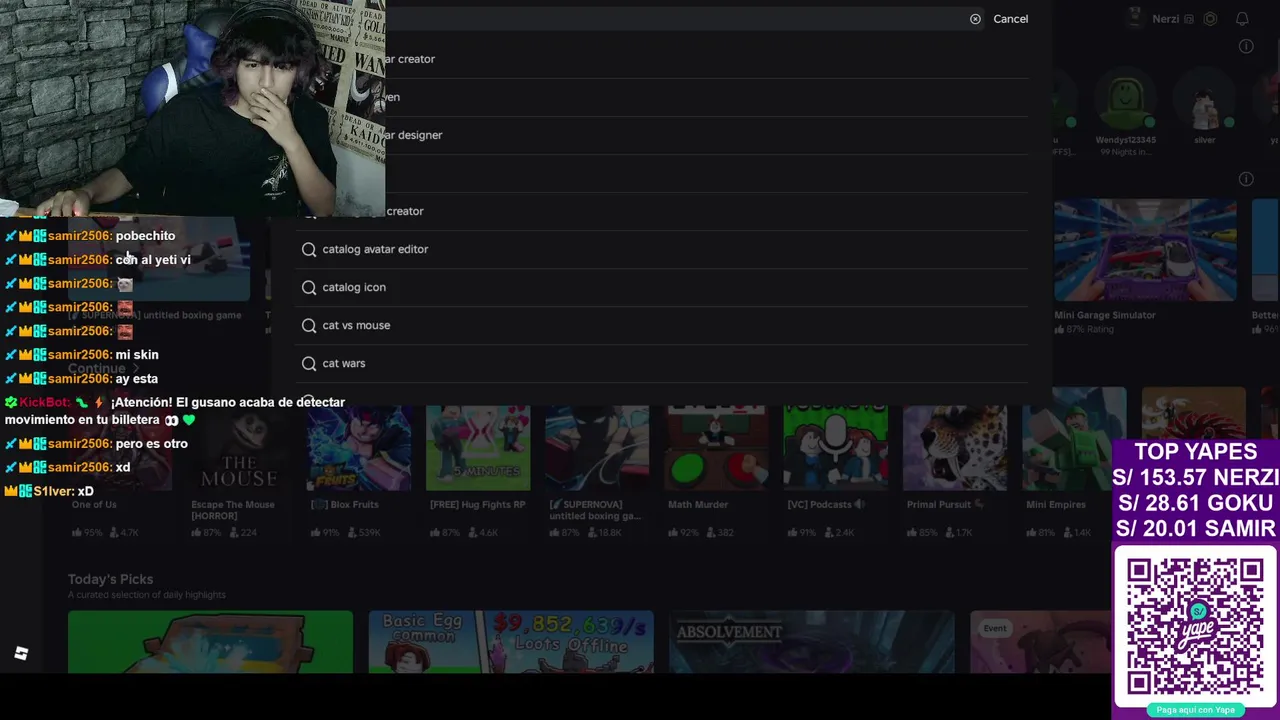Click the Nerzi profile avatar picture
This screenshot has height=720, width=1280.
pos(1134,18)
